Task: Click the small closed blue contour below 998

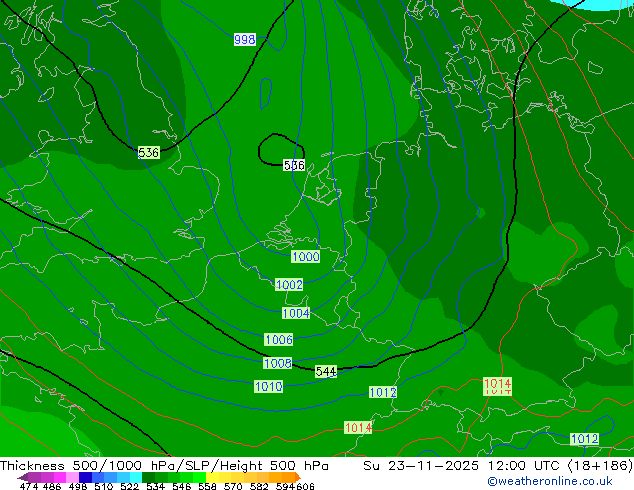Action: tap(266, 93)
